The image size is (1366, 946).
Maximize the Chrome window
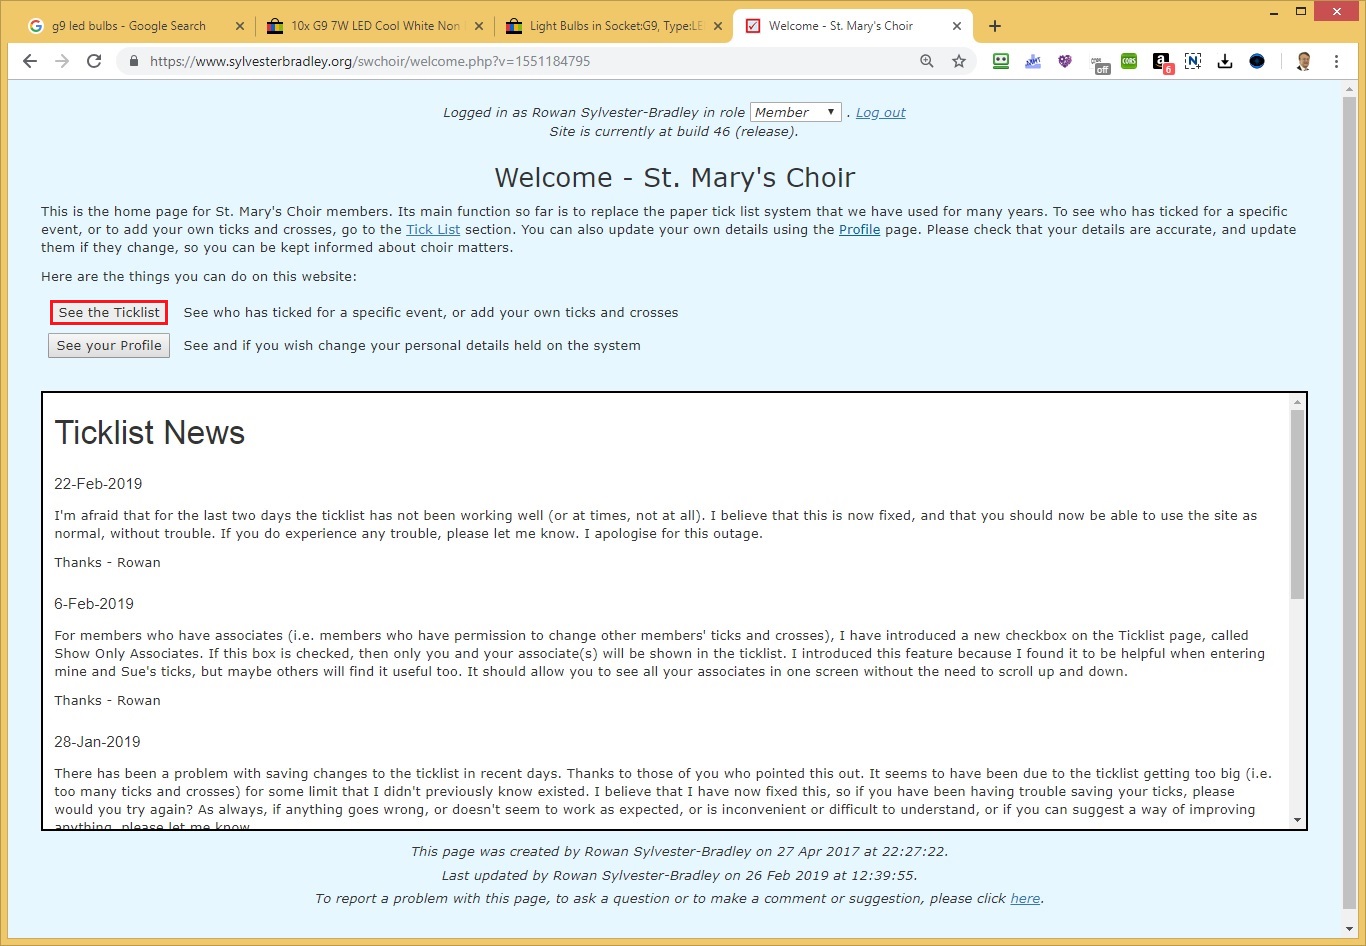point(1300,12)
